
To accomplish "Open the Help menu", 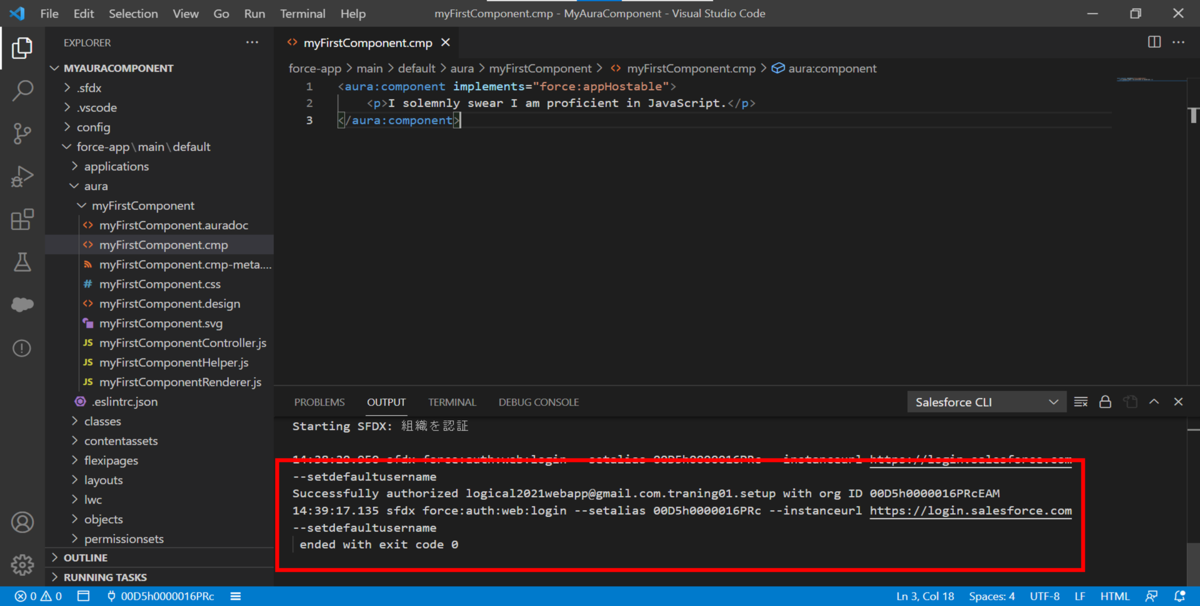I will [x=353, y=14].
